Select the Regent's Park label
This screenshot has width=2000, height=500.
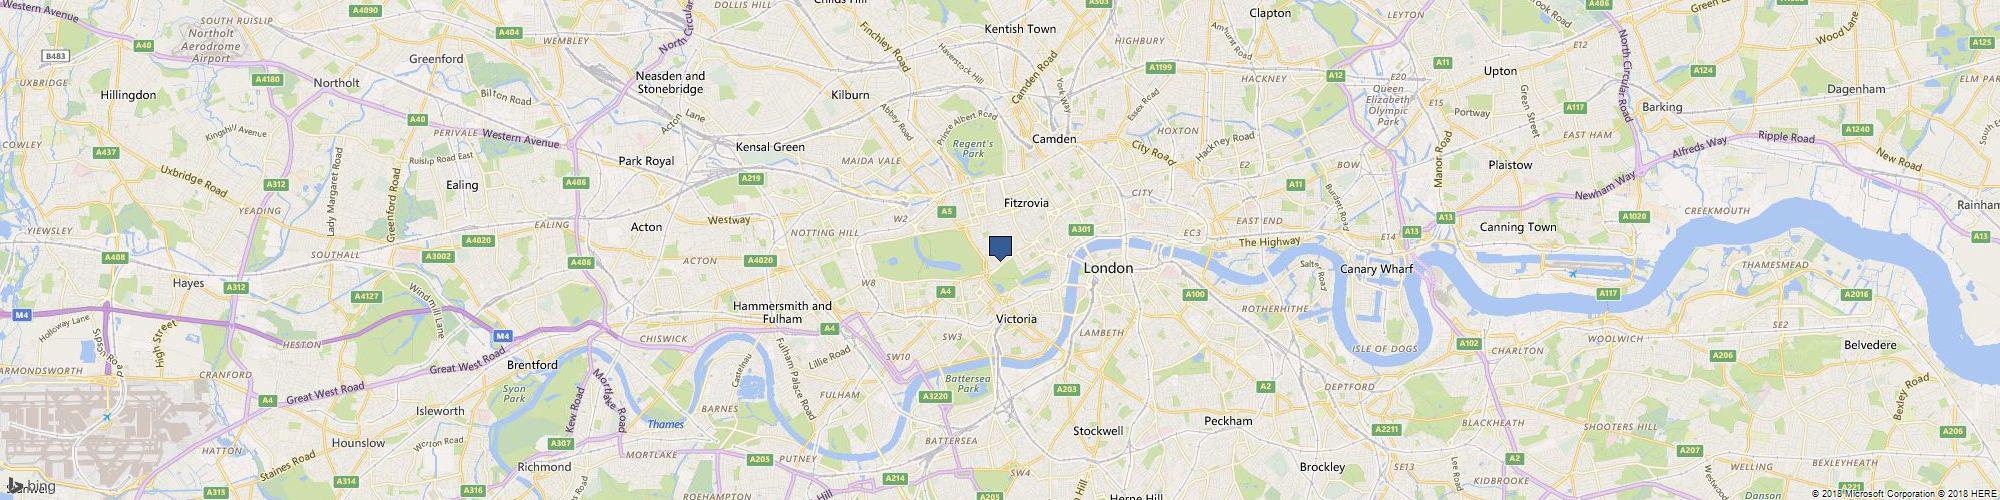[x=971, y=149]
